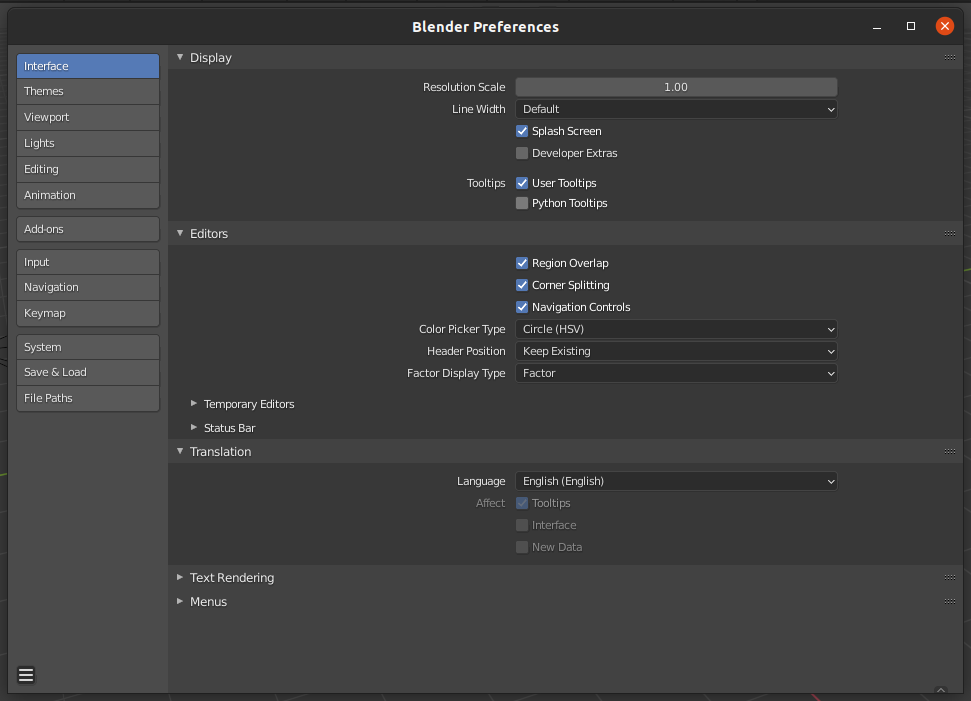Open the Factor Display Type dropdown
Screen dimensions: 971x701
tap(676, 373)
